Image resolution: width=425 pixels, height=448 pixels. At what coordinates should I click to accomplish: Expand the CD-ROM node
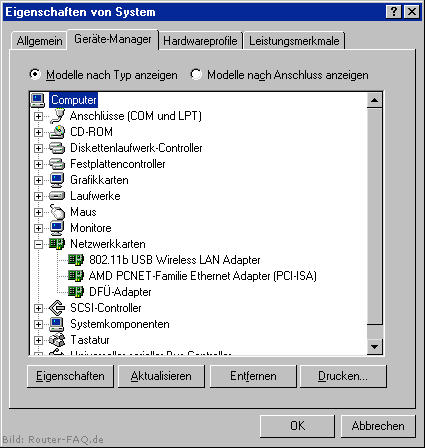38,132
